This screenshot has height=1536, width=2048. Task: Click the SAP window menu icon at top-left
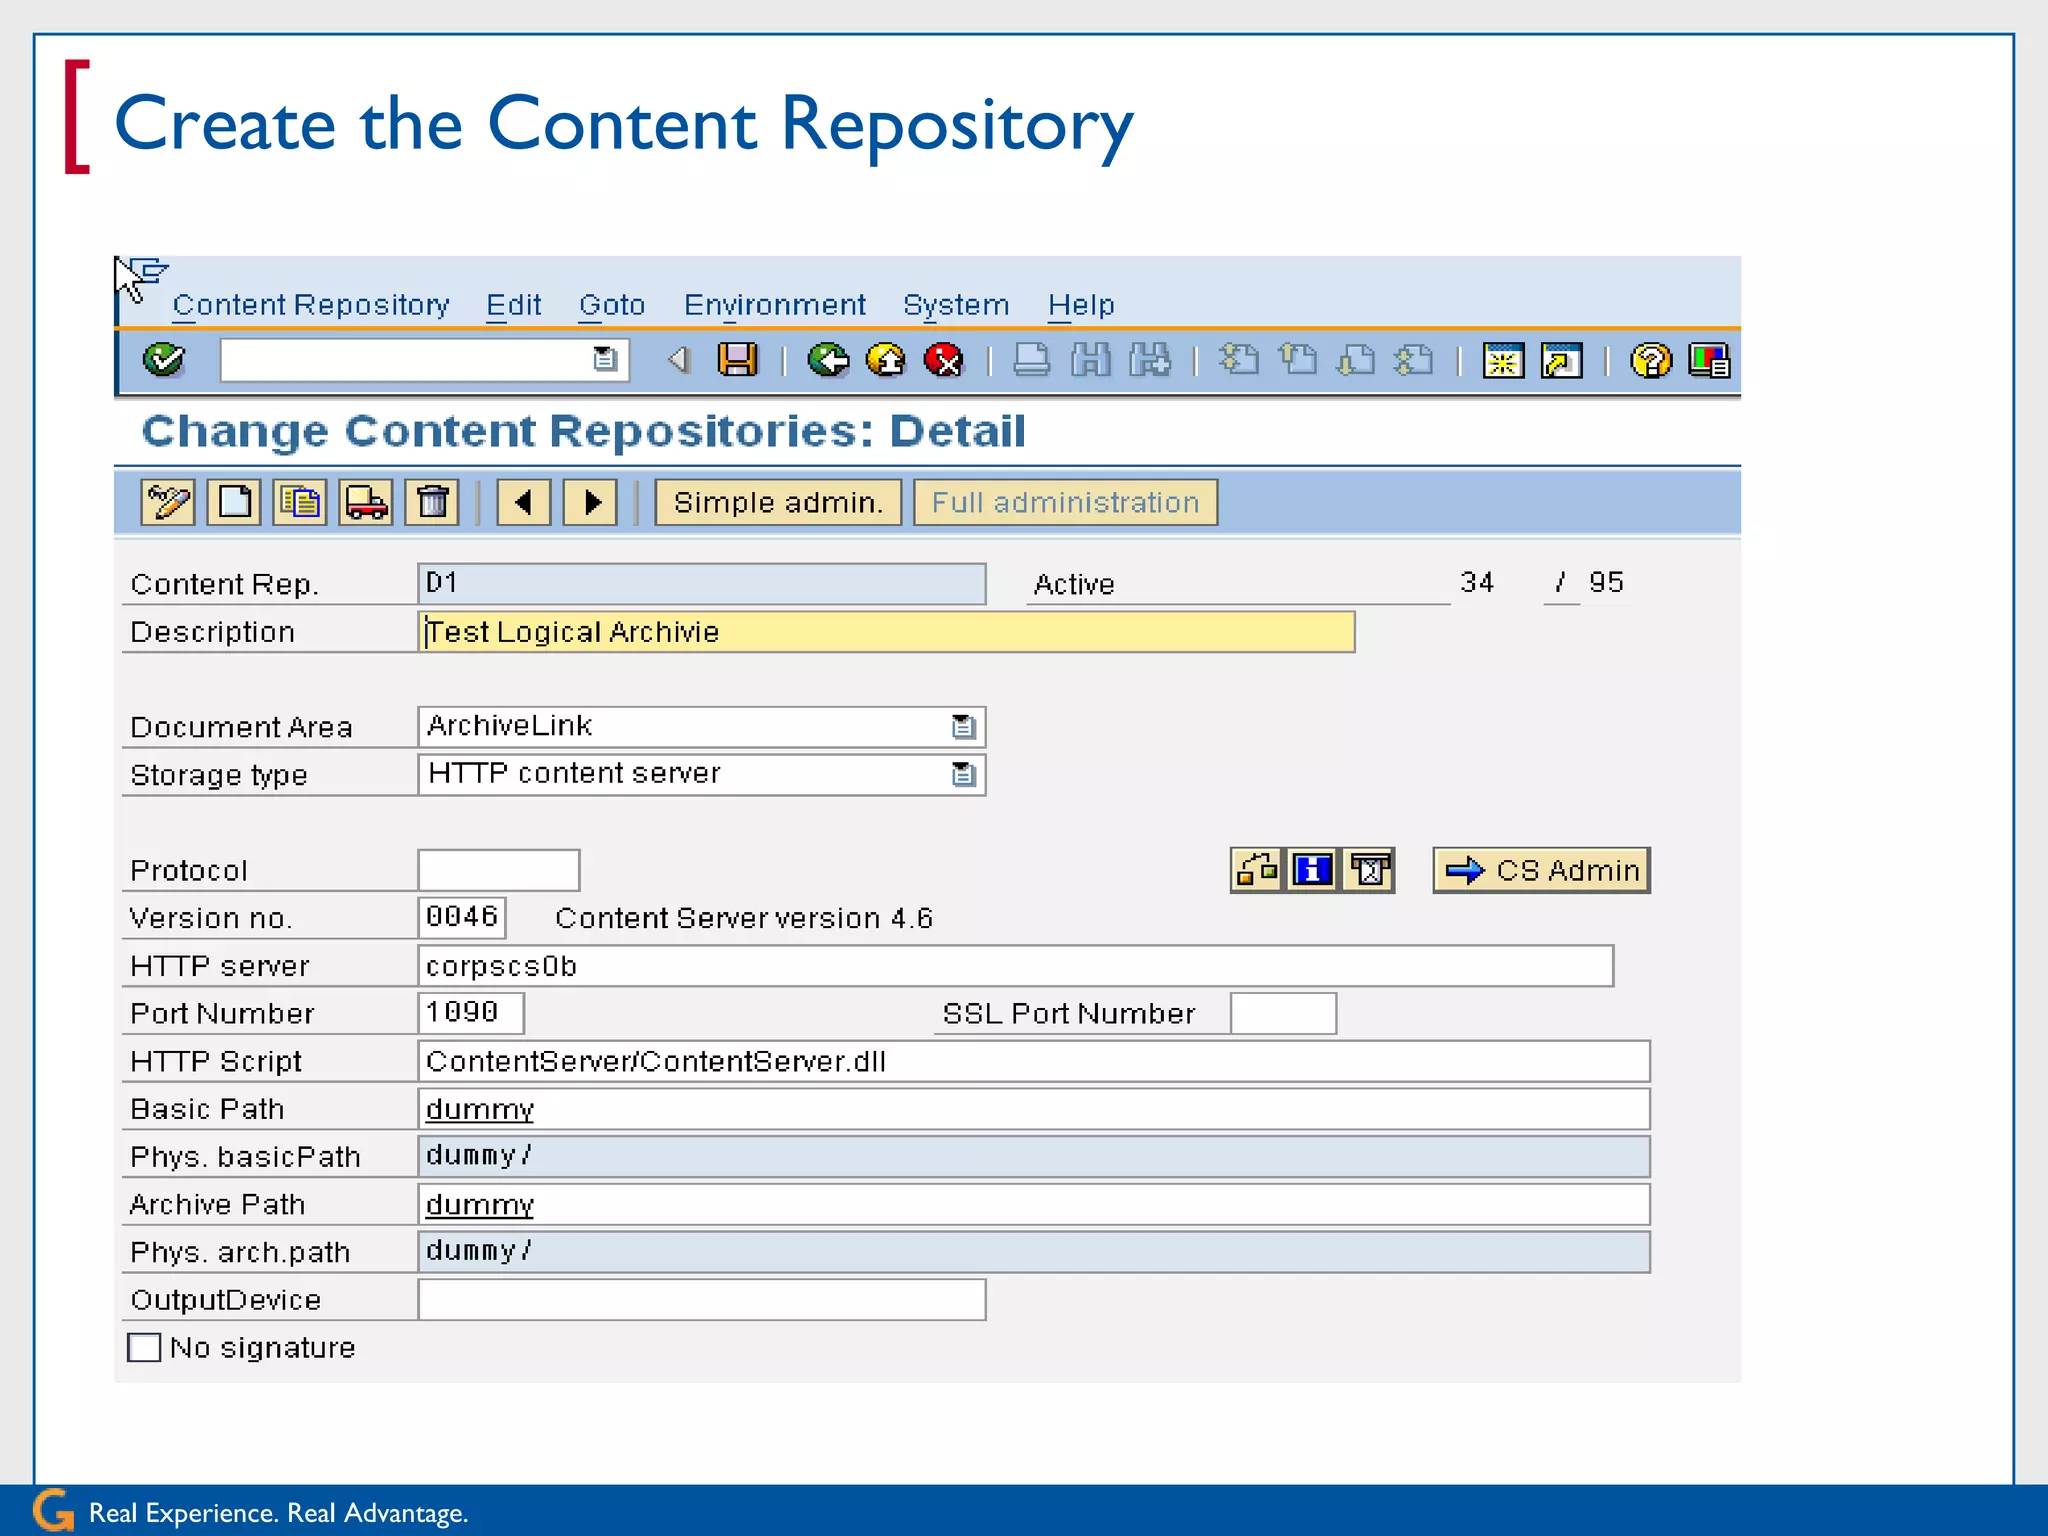point(149,272)
